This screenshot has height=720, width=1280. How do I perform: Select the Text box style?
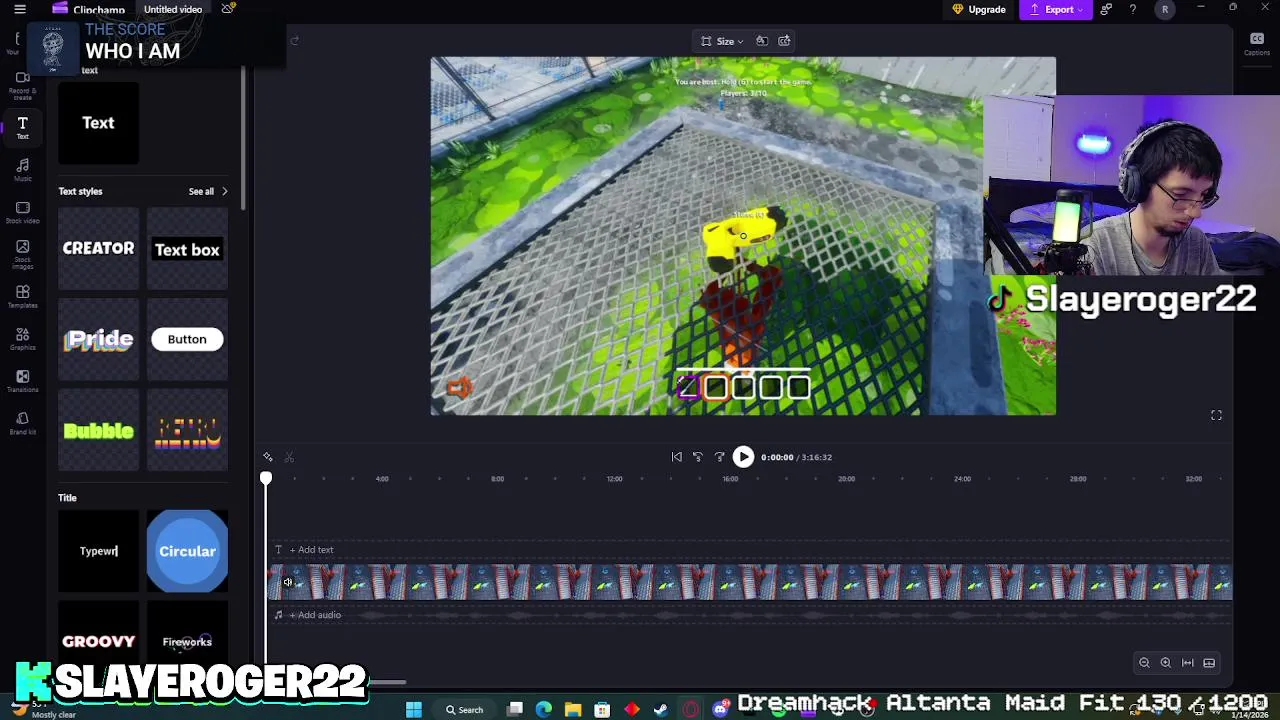click(x=187, y=249)
